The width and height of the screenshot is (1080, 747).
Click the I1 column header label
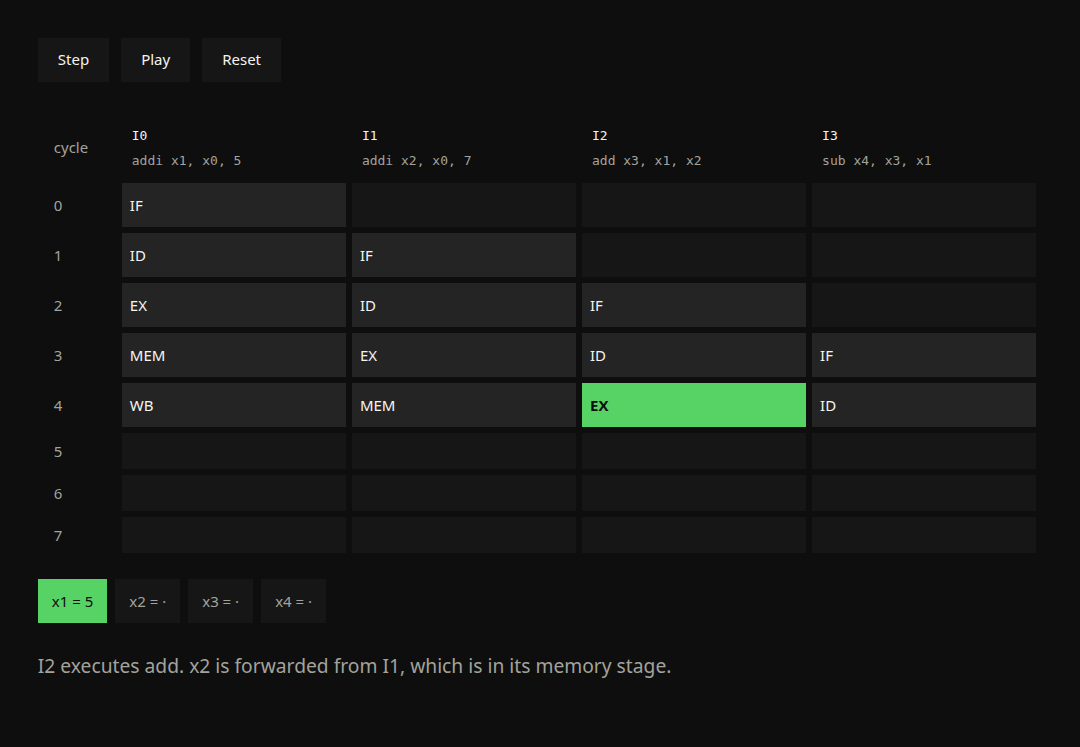pos(370,136)
